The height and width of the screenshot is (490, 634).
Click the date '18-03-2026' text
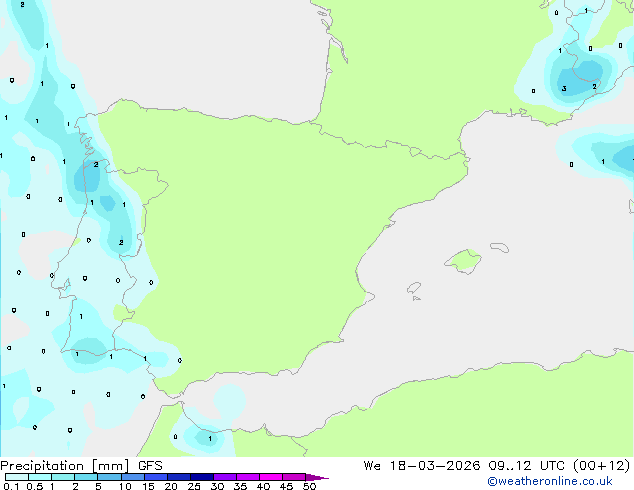click(435, 466)
